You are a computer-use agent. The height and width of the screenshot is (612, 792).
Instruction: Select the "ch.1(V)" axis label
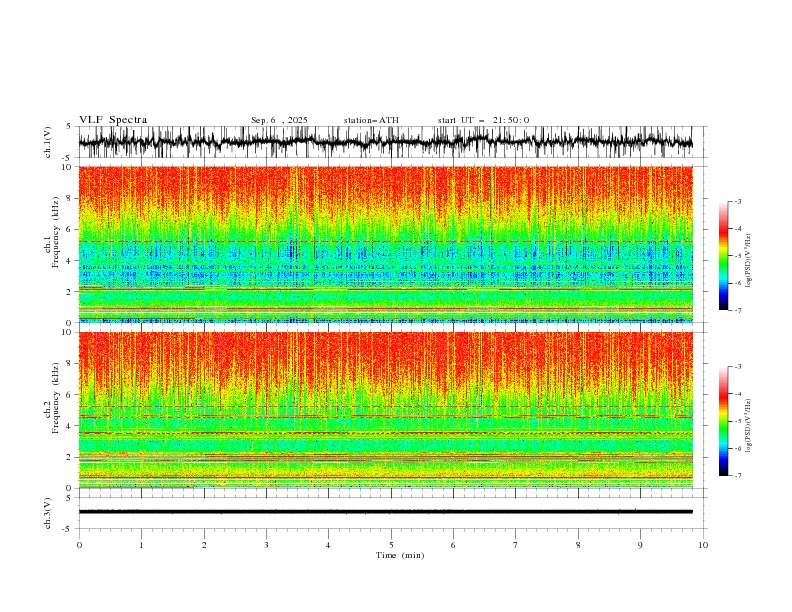(x=48, y=142)
